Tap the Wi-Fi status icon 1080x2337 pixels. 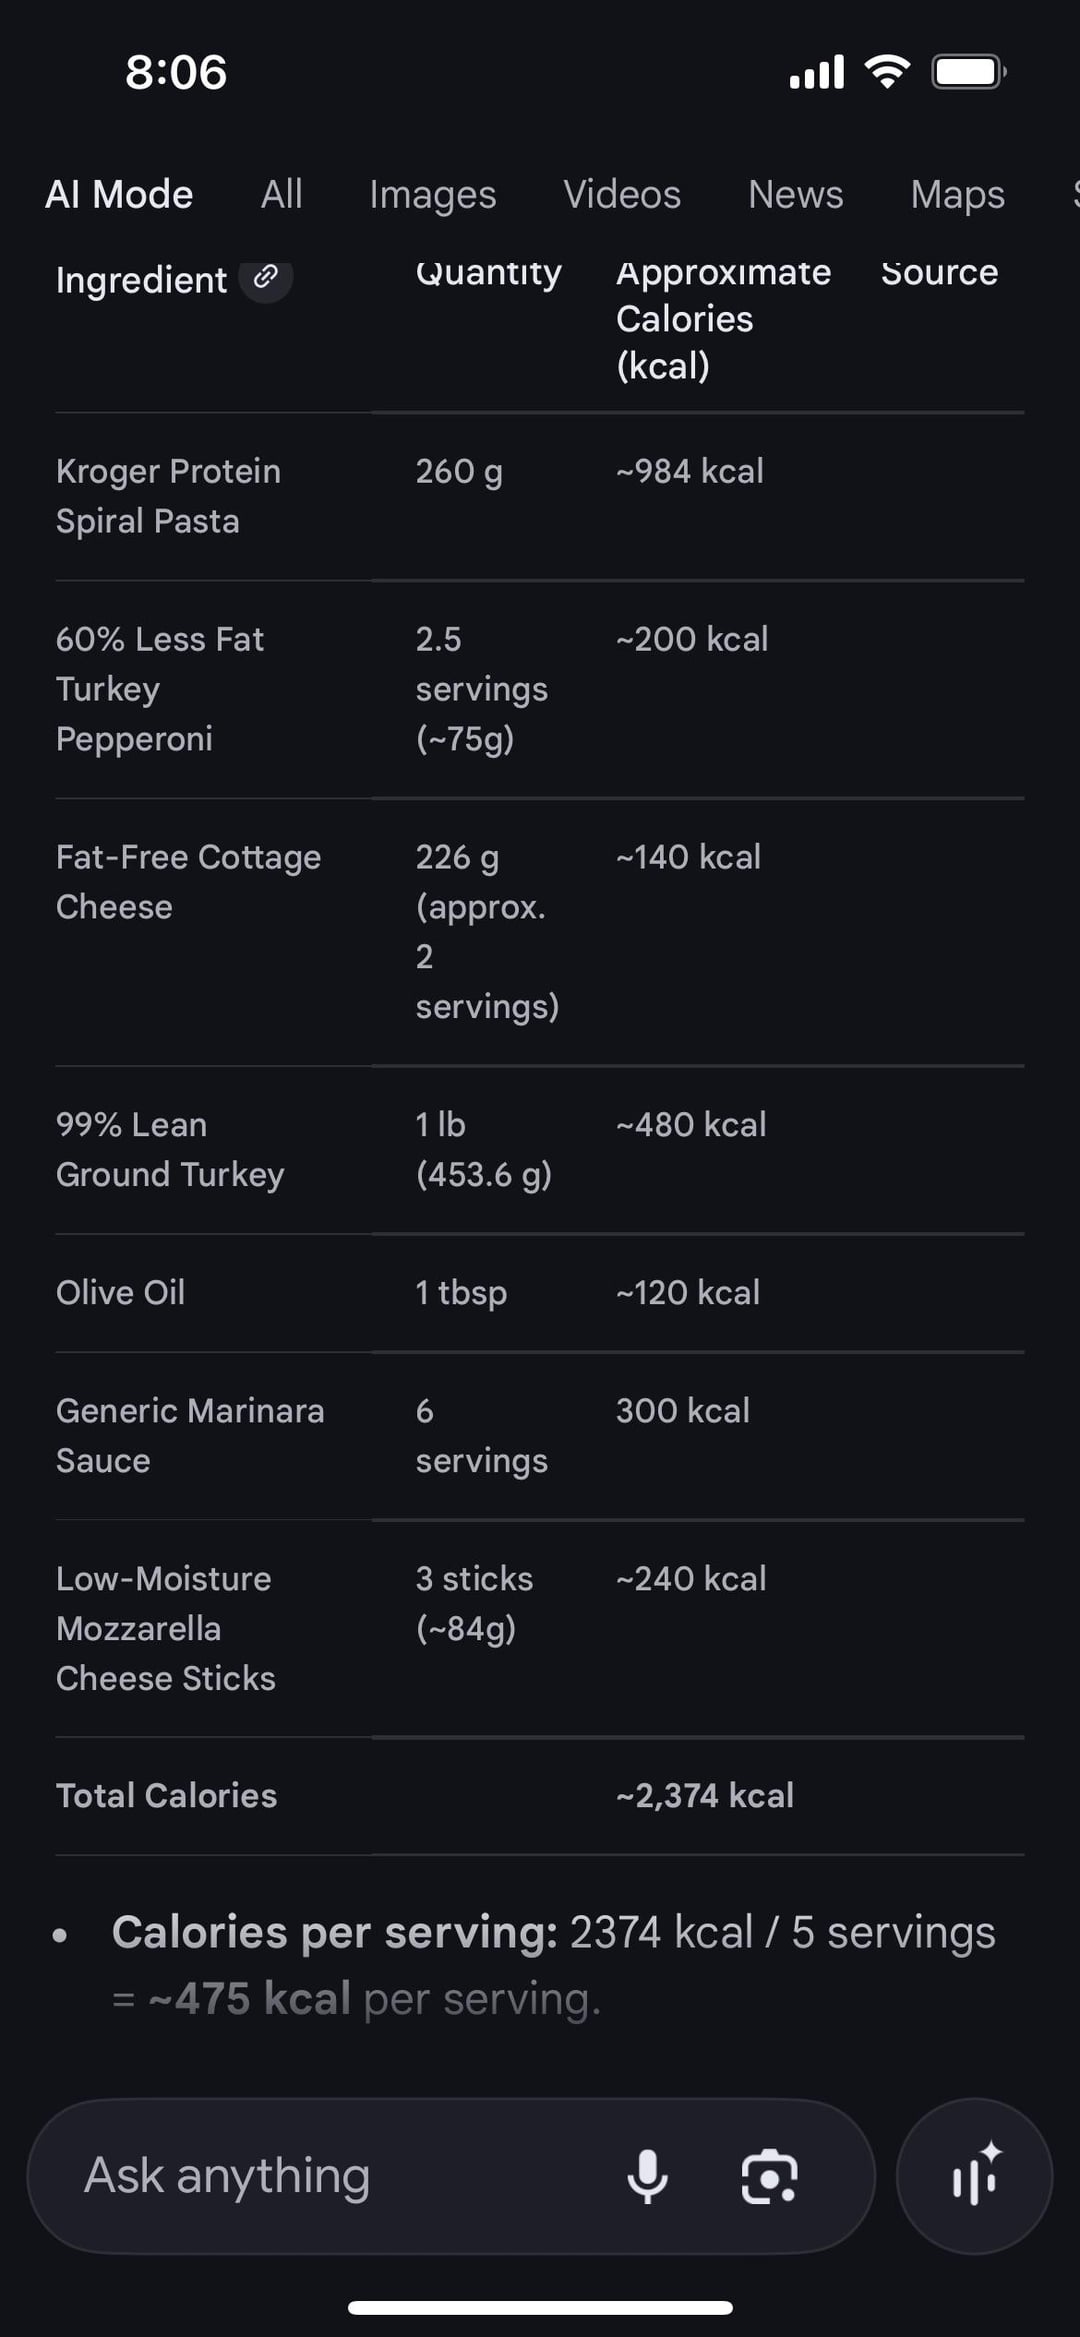click(x=887, y=72)
